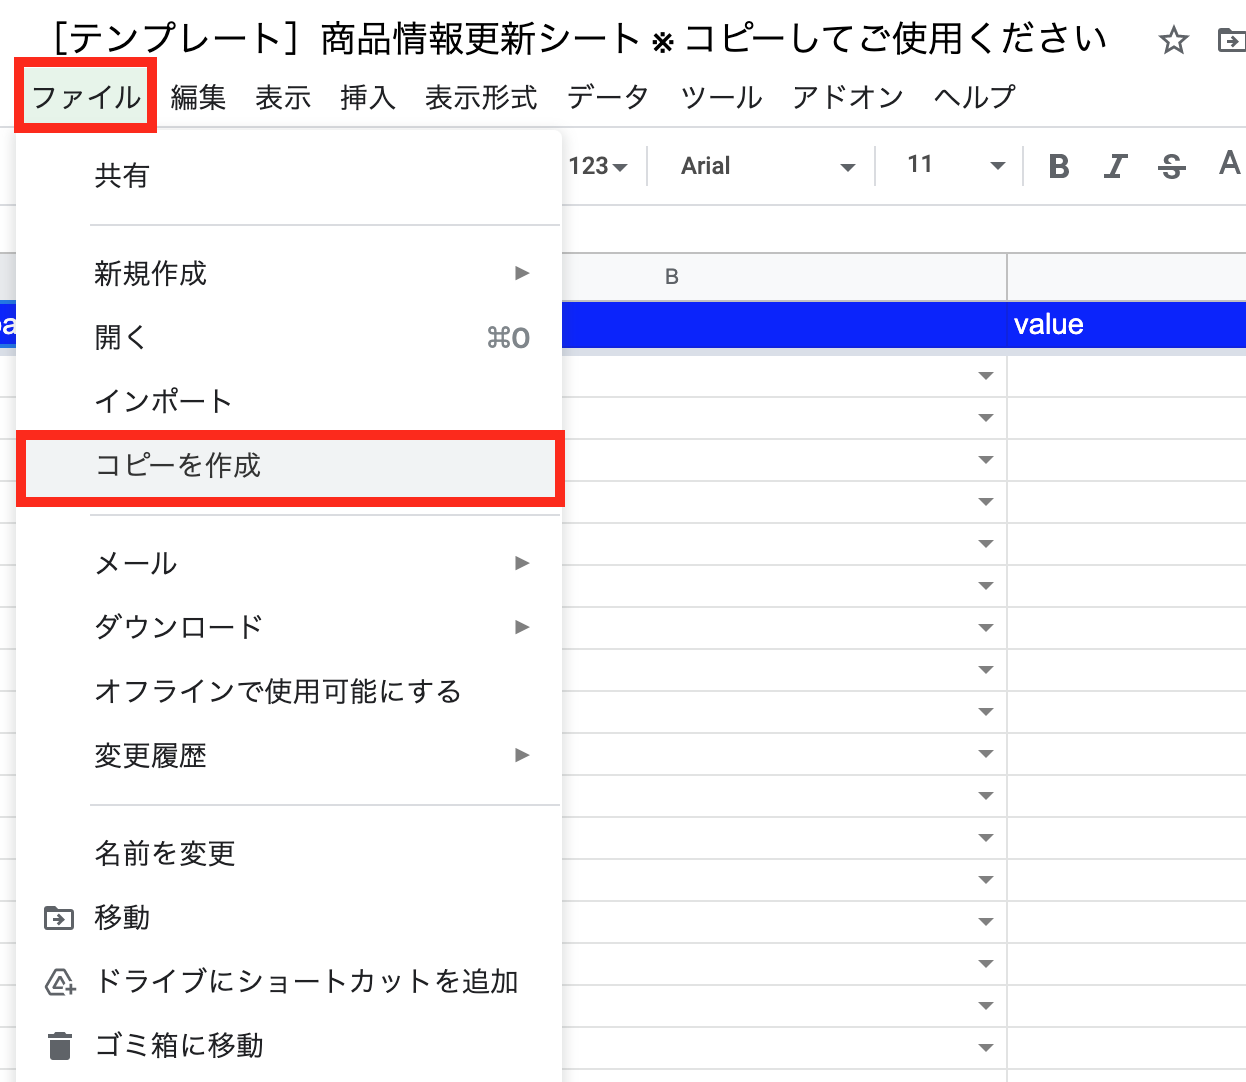This screenshot has height=1082, width=1246.
Task: Expand the ダウンロード submenu
Action: coord(180,627)
